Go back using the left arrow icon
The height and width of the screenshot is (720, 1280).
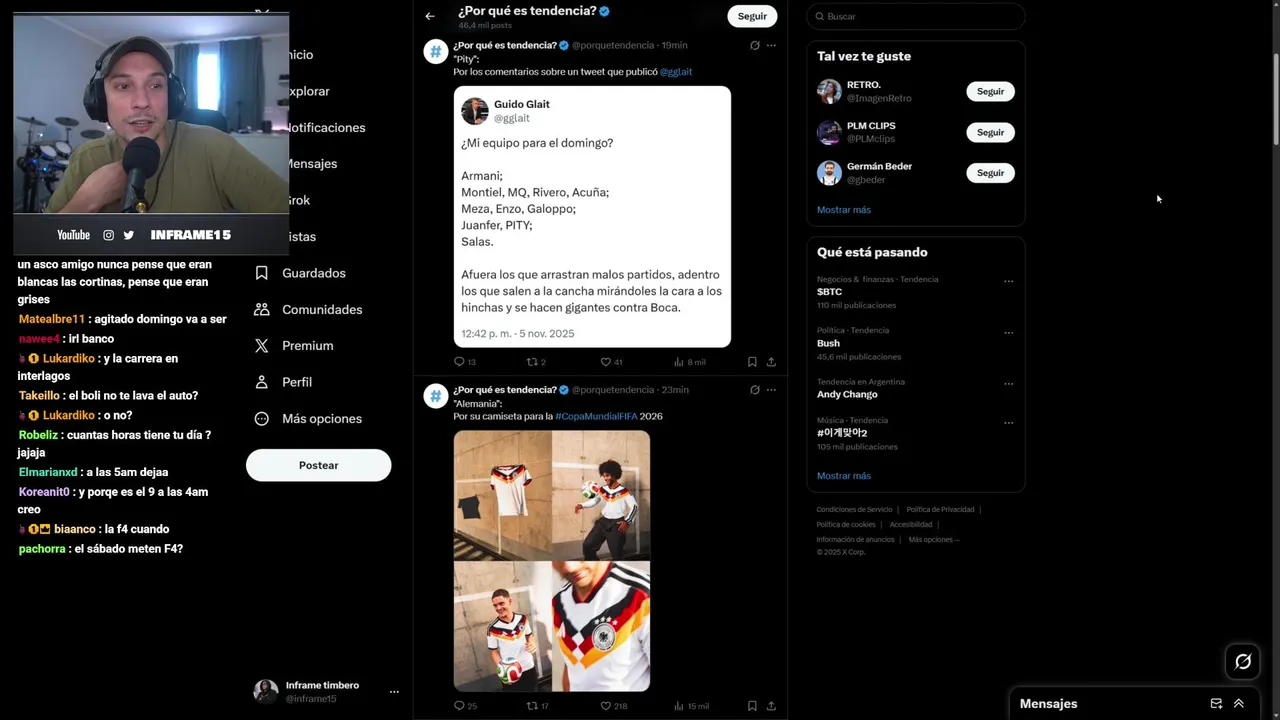coord(430,16)
